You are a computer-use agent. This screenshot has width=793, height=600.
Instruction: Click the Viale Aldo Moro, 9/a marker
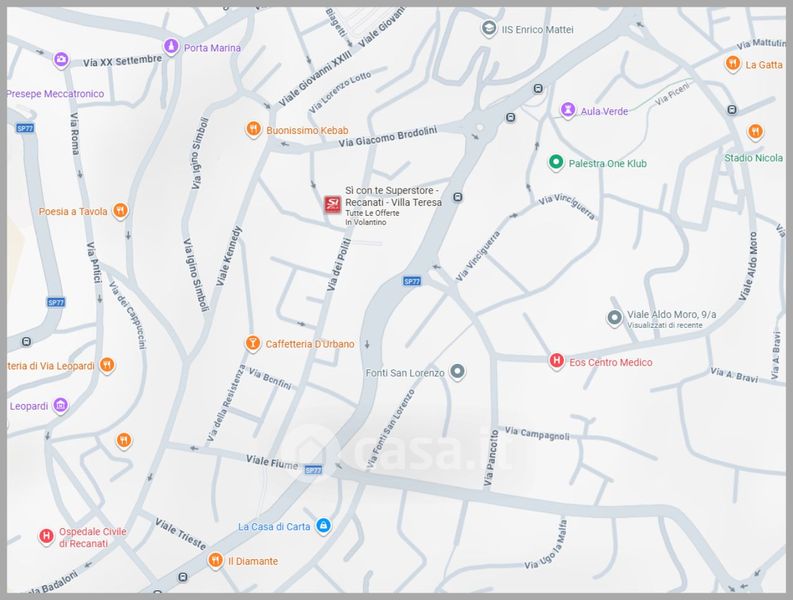coord(614,318)
